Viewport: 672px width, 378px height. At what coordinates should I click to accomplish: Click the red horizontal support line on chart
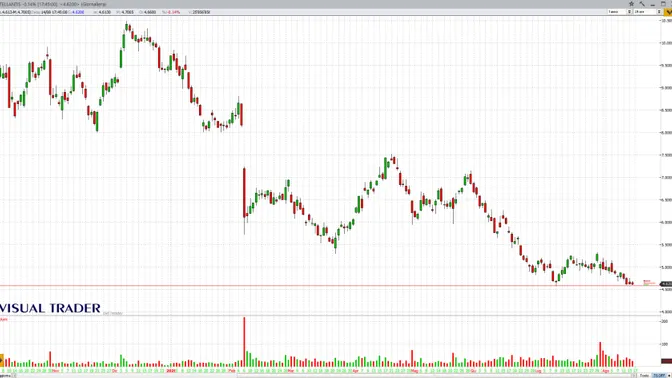(x=330, y=285)
